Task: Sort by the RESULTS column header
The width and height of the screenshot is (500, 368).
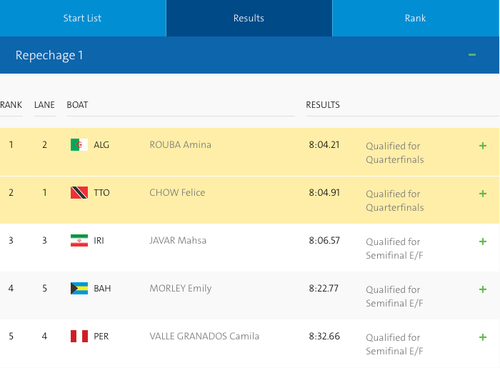Action: [x=323, y=105]
